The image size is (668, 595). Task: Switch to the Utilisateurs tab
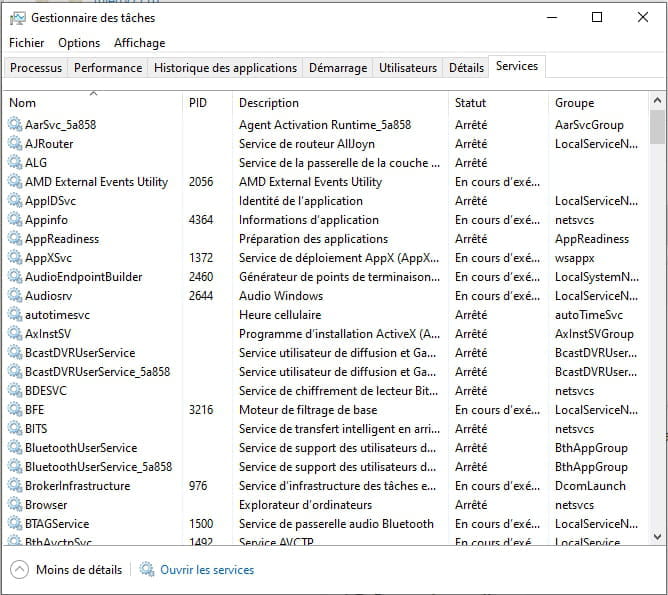(408, 68)
